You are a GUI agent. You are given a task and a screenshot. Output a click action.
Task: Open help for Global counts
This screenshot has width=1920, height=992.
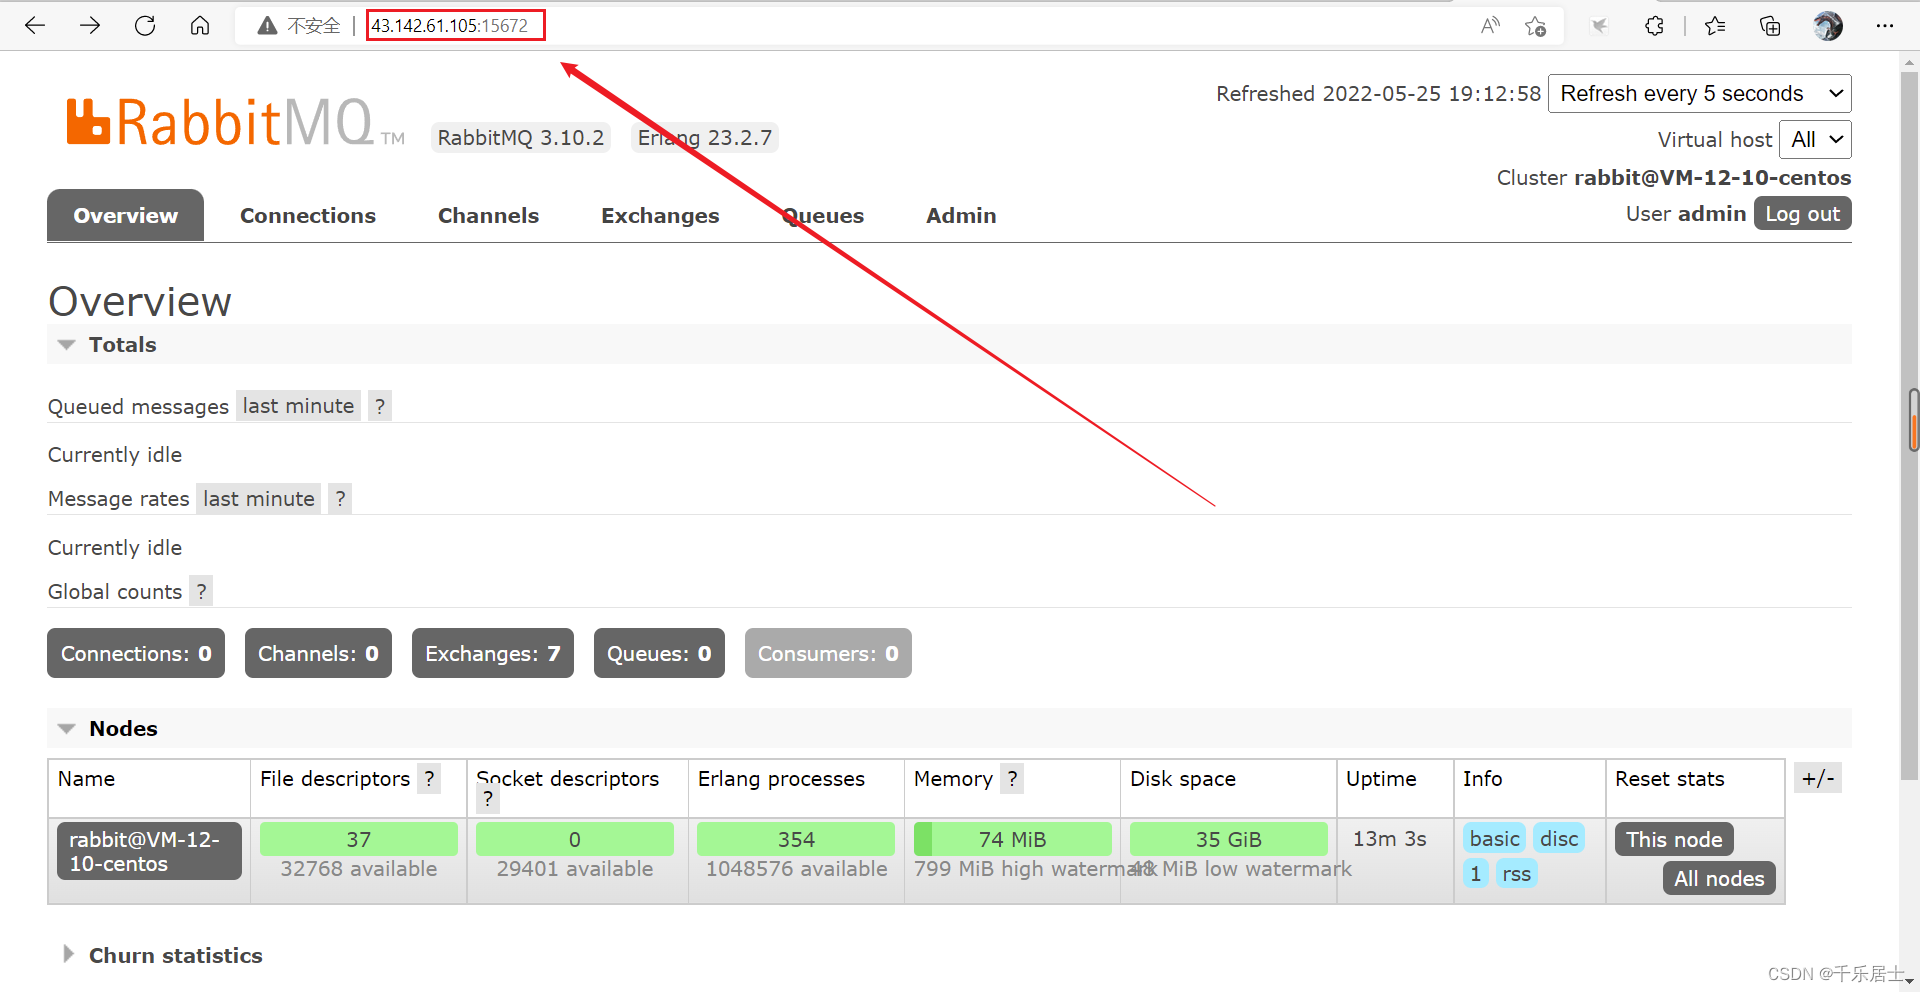coord(201,591)
